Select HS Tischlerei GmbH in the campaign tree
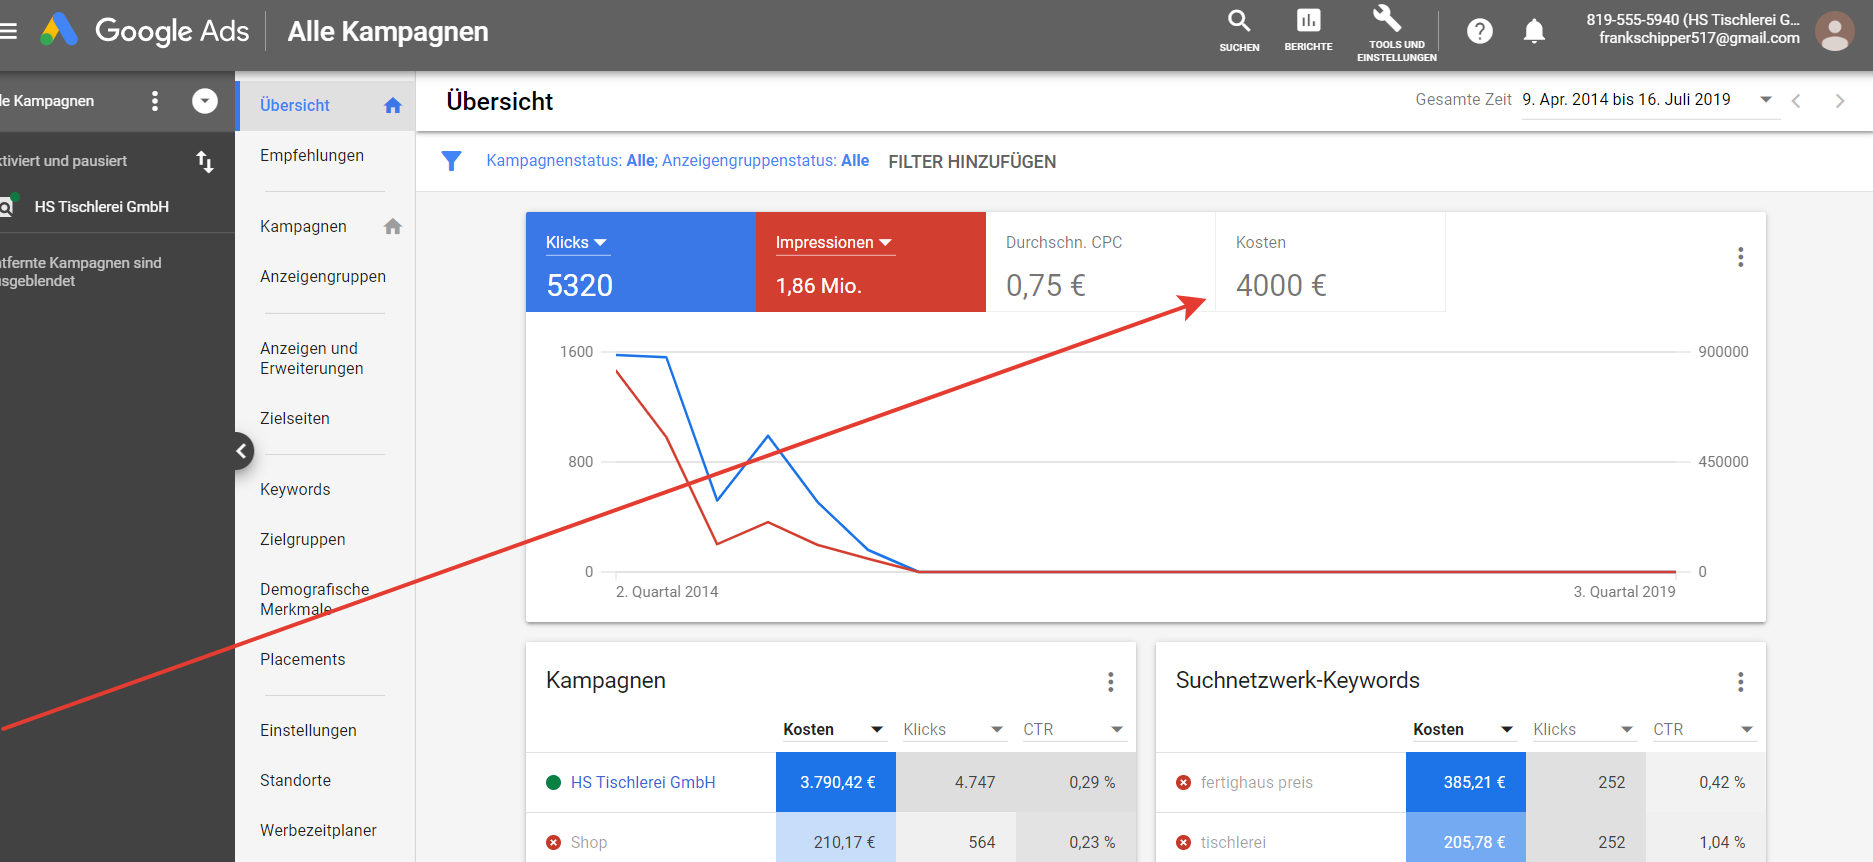This screenshot has width=1873, height=862. [x=102, y=207]
